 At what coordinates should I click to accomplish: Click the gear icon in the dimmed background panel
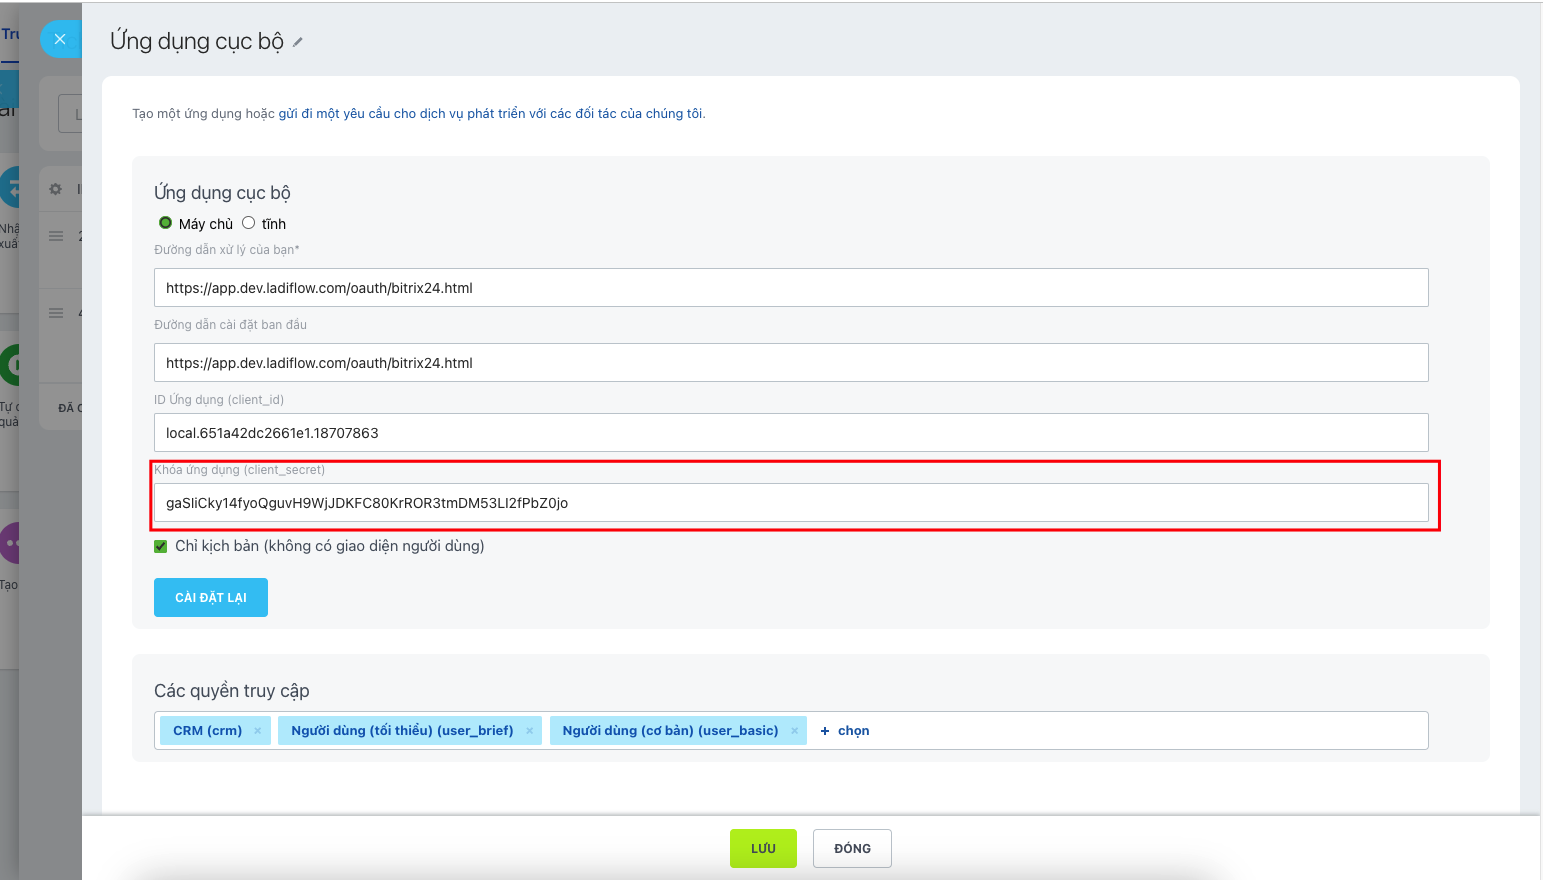(56, 189)
